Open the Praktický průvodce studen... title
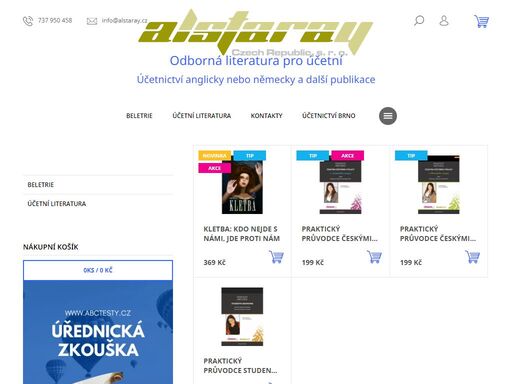512x384 pixels. coord(240,366)
